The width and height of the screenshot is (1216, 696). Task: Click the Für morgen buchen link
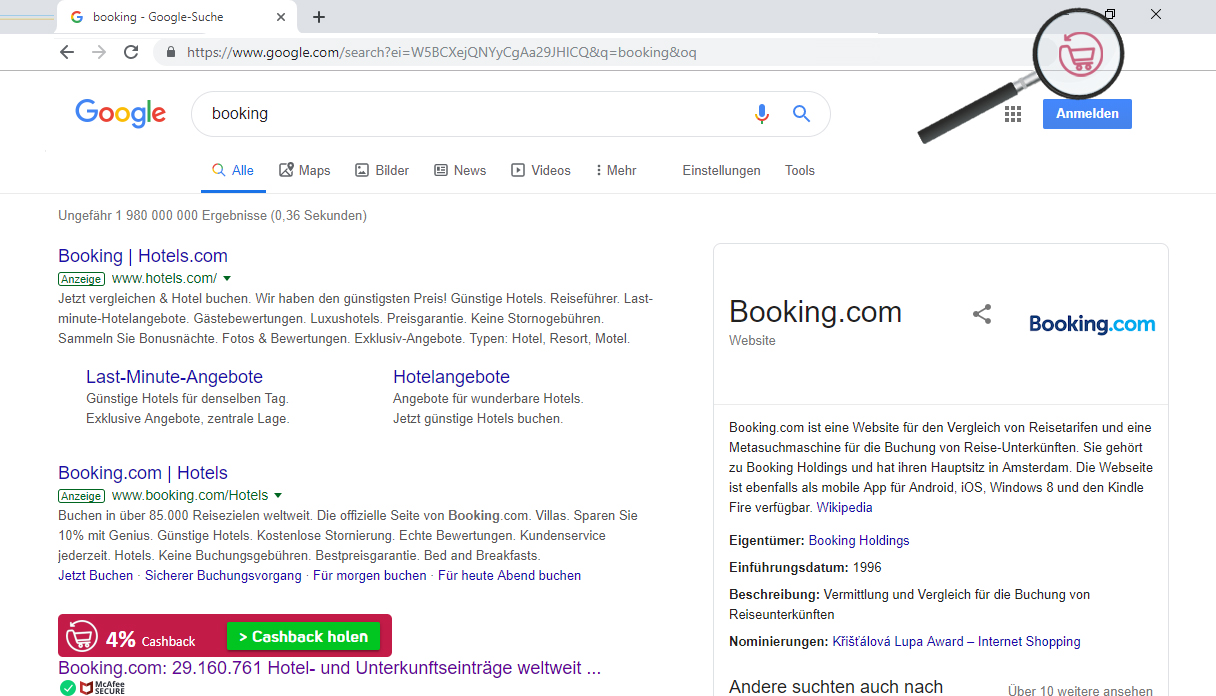(x=369, y=576)
